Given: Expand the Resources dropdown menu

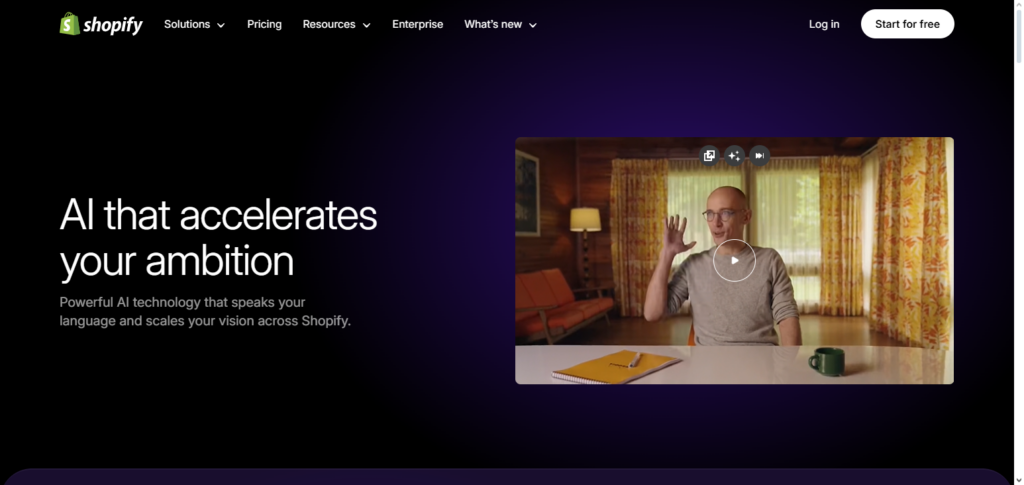Looking at the screenshot, I should 336,24.
